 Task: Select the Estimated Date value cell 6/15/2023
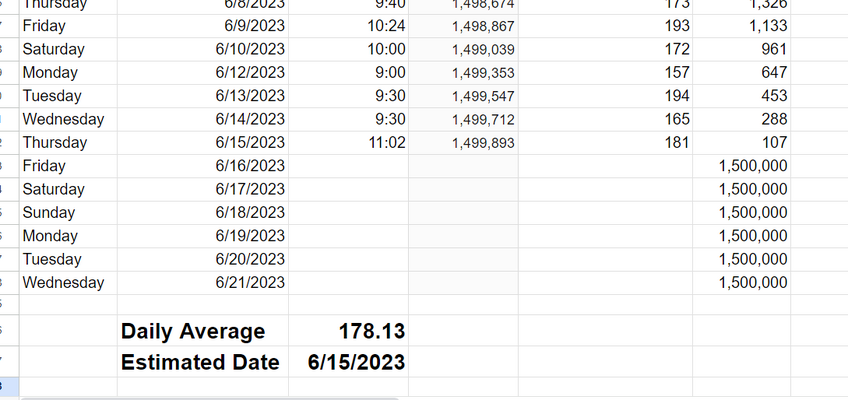[349, 362]
